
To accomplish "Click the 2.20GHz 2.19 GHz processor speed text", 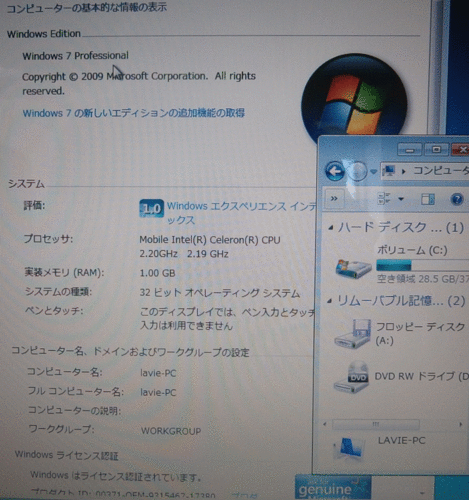I will pyautogui.click(x=184, y=254).
